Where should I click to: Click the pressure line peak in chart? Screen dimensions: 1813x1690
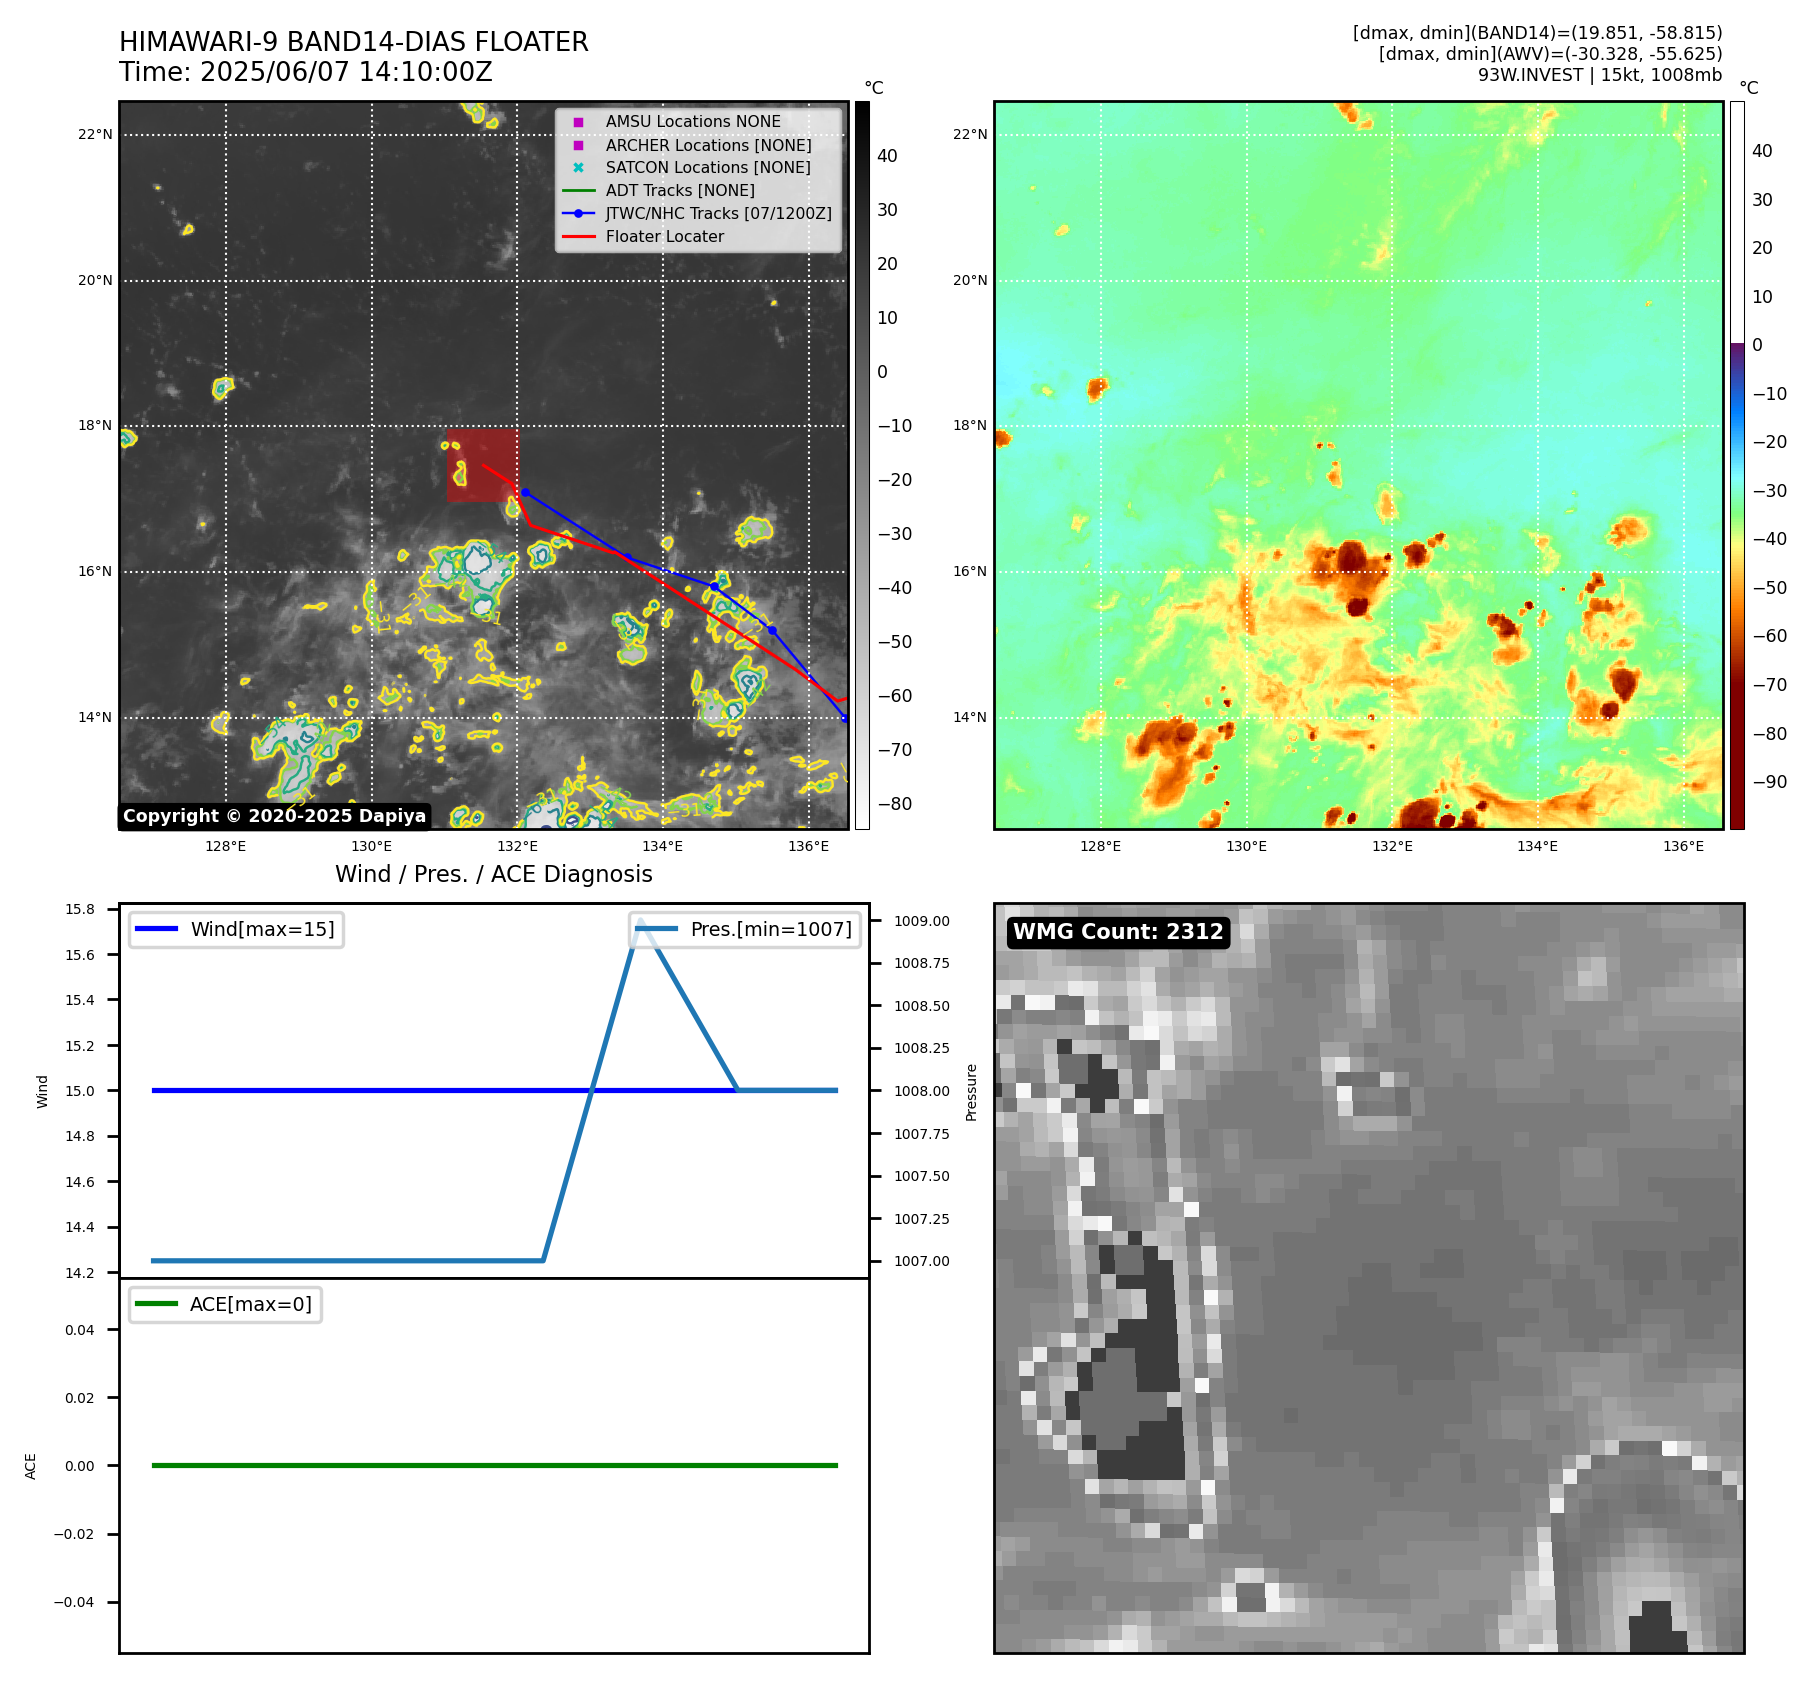[640, 921]
